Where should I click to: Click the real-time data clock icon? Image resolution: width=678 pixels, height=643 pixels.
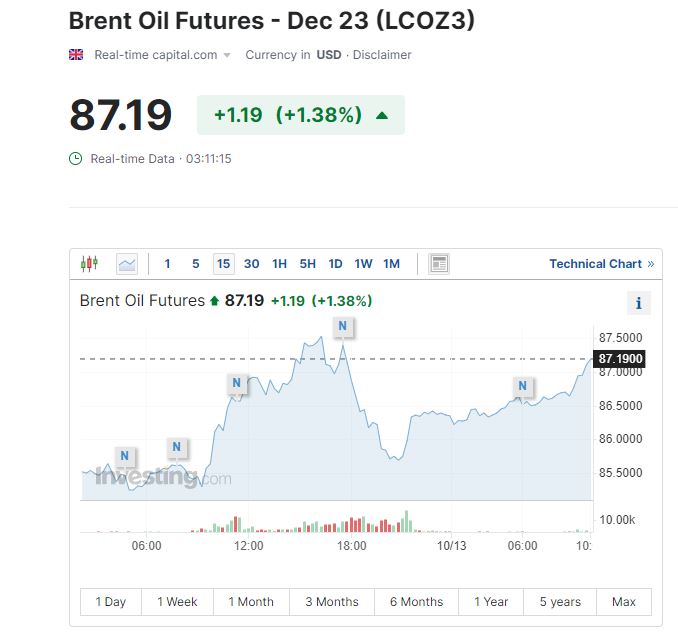pyautogui.click(x=75, y=158)
